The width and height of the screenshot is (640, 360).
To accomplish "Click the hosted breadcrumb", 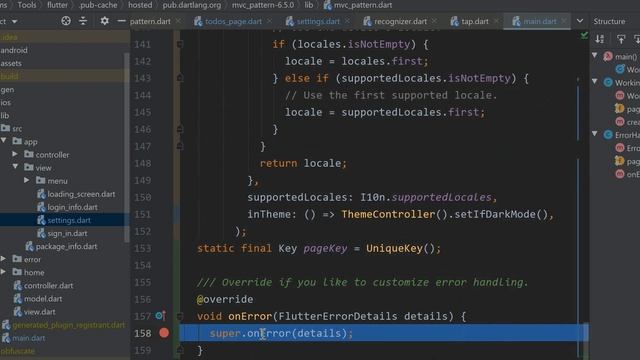I will [140, 5].
